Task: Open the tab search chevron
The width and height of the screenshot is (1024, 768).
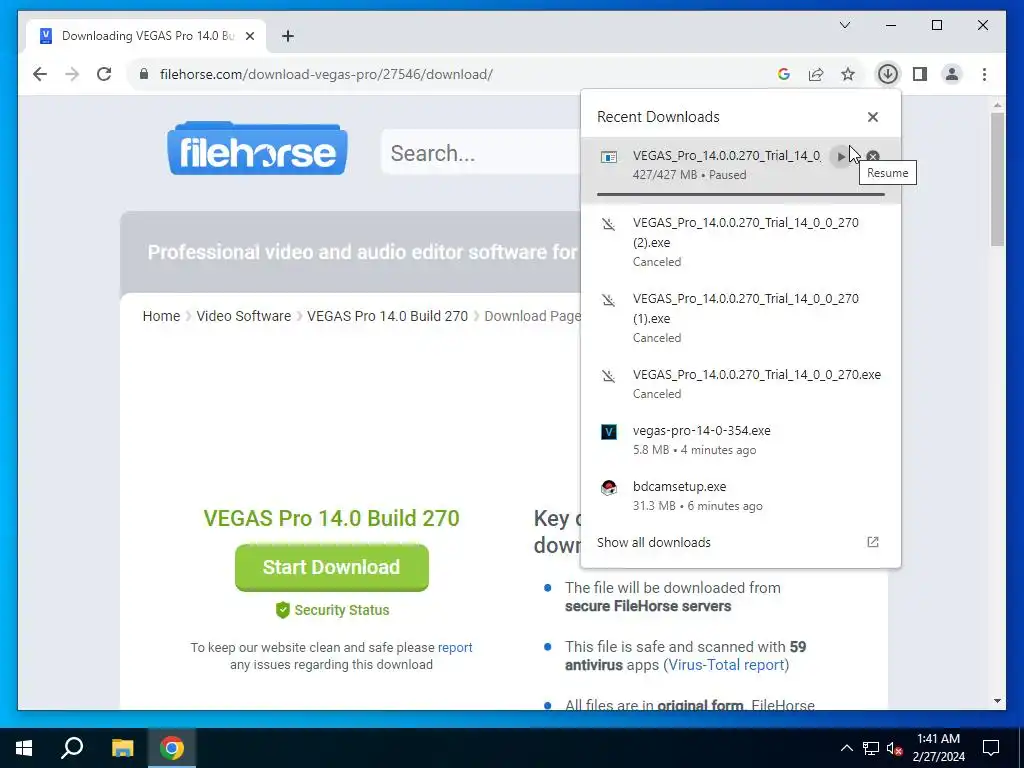Action: pos(845,25)
